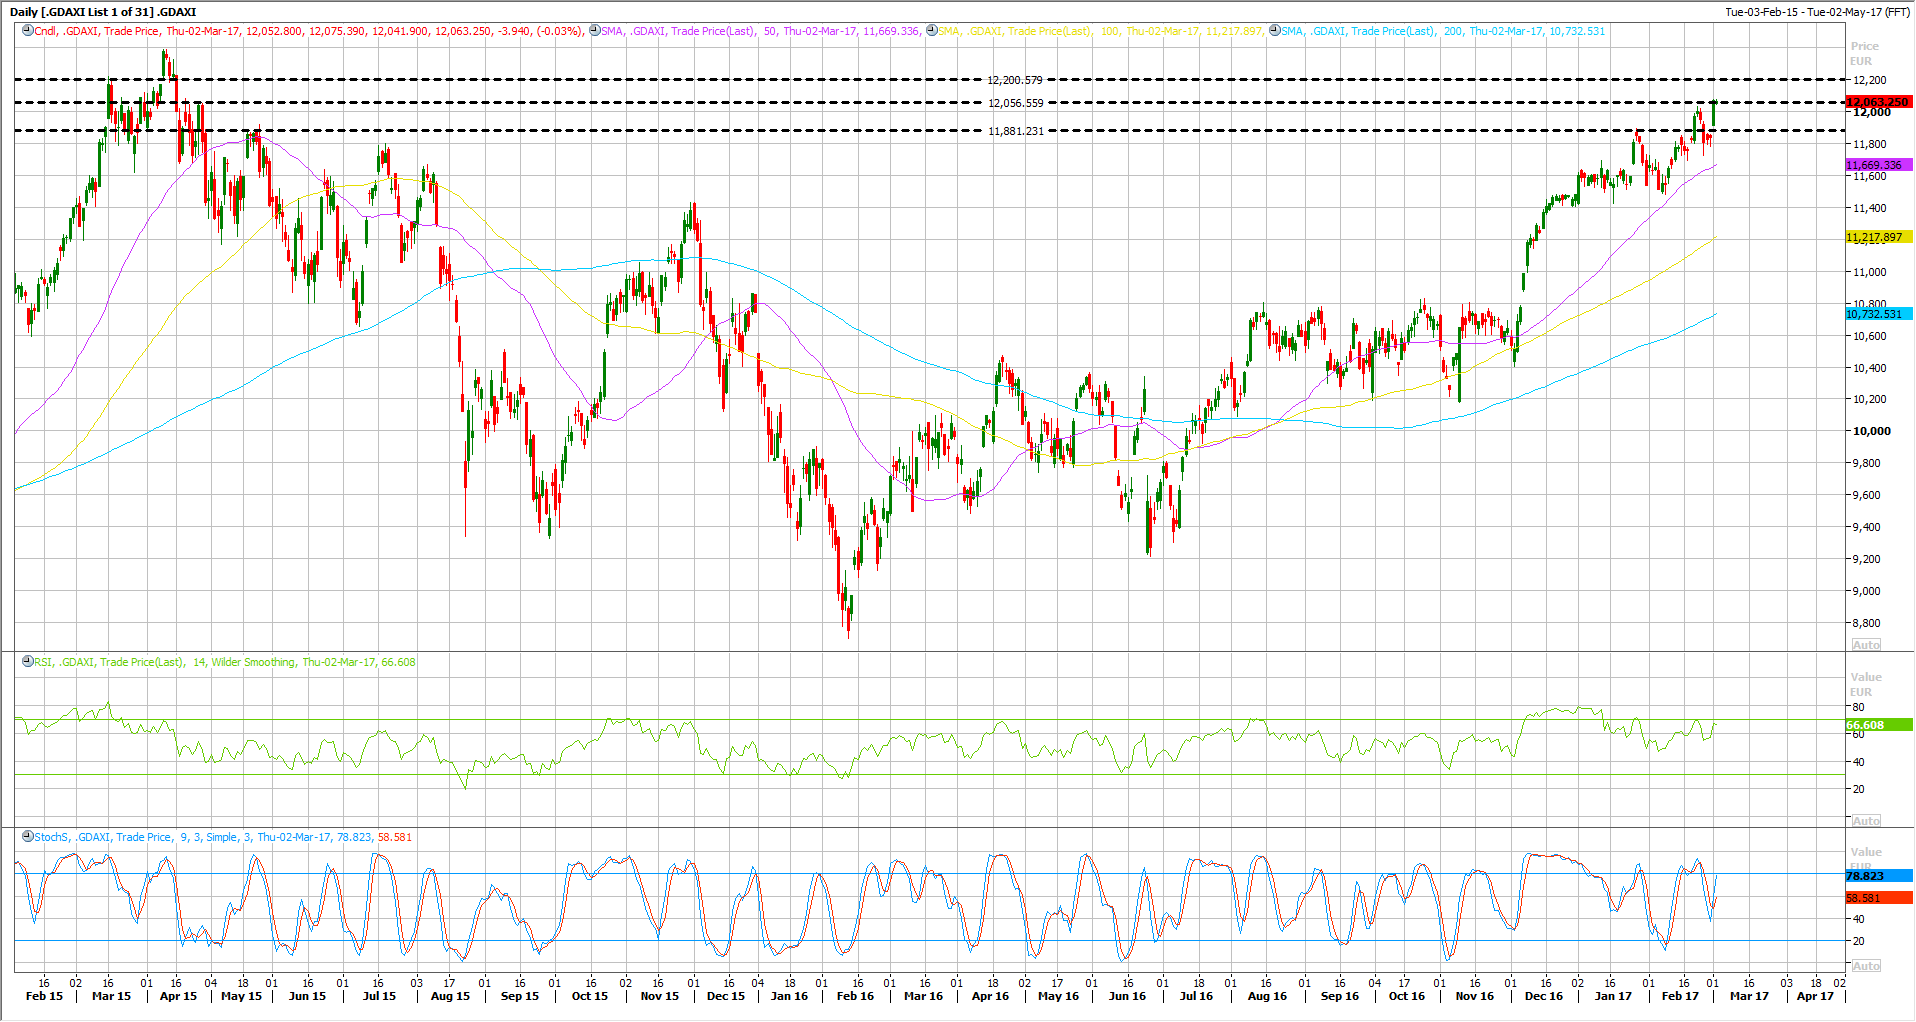Click the clock icon beside the Cndl legend
This screenshot has height=1022, width=1916.
pos(27,31)
